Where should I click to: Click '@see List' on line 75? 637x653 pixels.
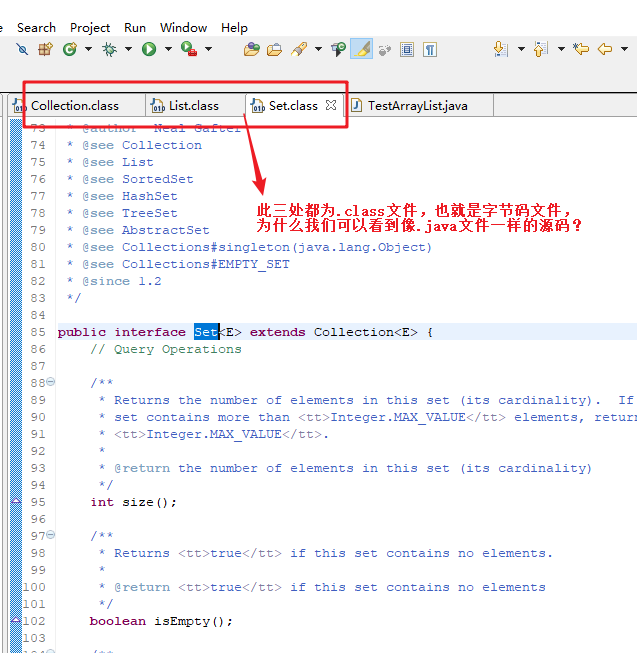(118, 162)
